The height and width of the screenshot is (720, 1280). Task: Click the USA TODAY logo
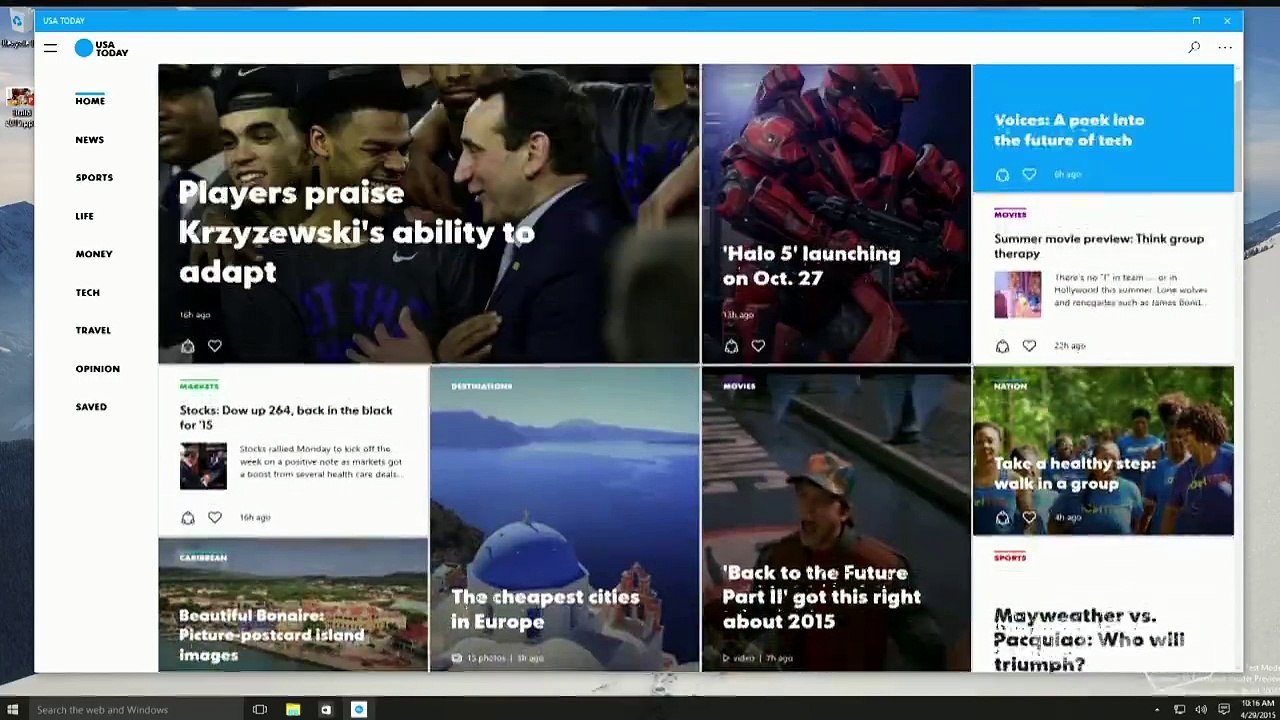102,48
